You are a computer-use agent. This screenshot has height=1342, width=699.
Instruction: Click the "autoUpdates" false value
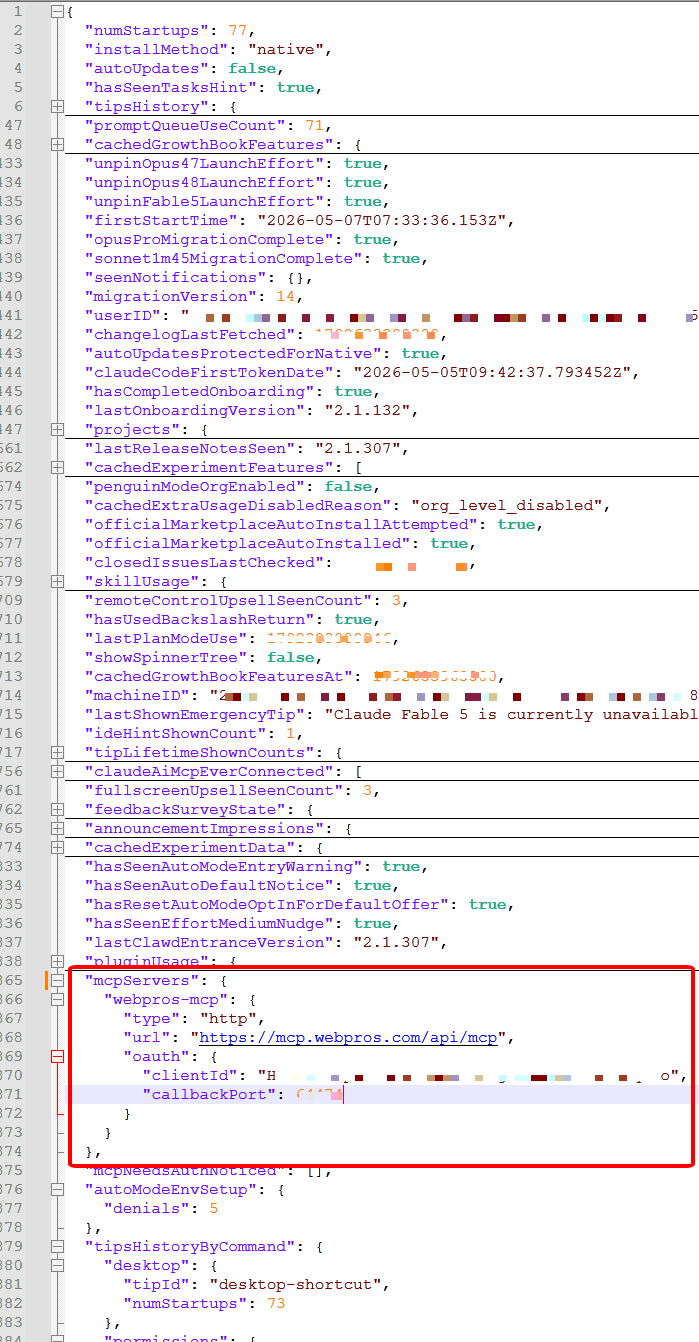click(x=251, y=68)
